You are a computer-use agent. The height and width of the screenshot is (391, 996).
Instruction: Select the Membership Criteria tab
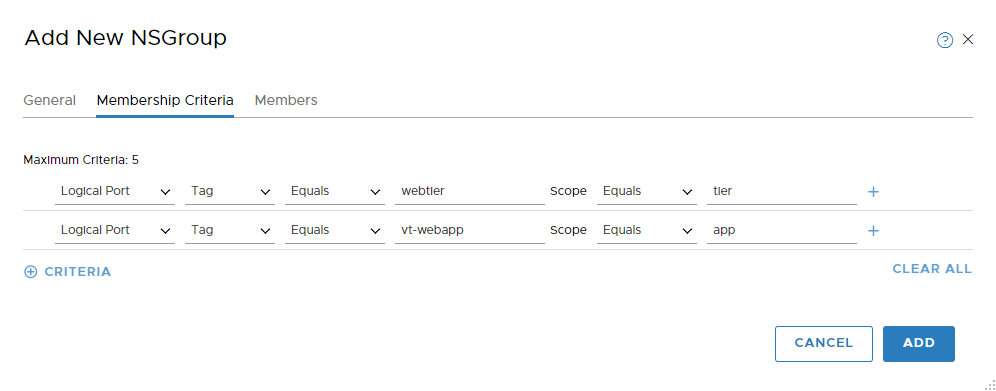point(165,100)
